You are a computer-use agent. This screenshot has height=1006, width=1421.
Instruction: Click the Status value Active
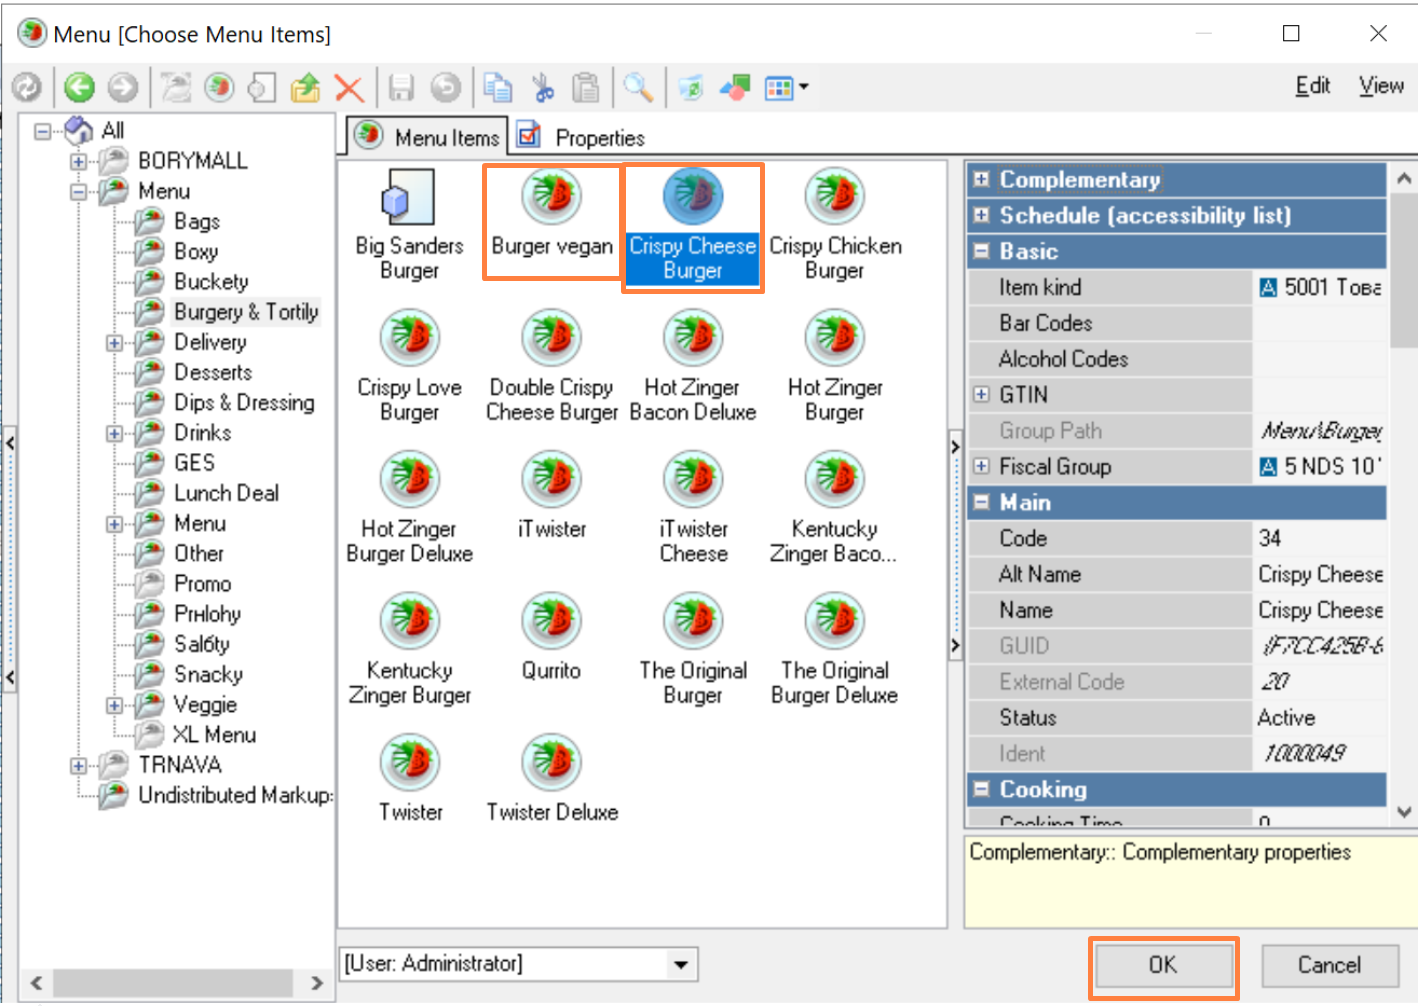click(x=1320, y=718)
